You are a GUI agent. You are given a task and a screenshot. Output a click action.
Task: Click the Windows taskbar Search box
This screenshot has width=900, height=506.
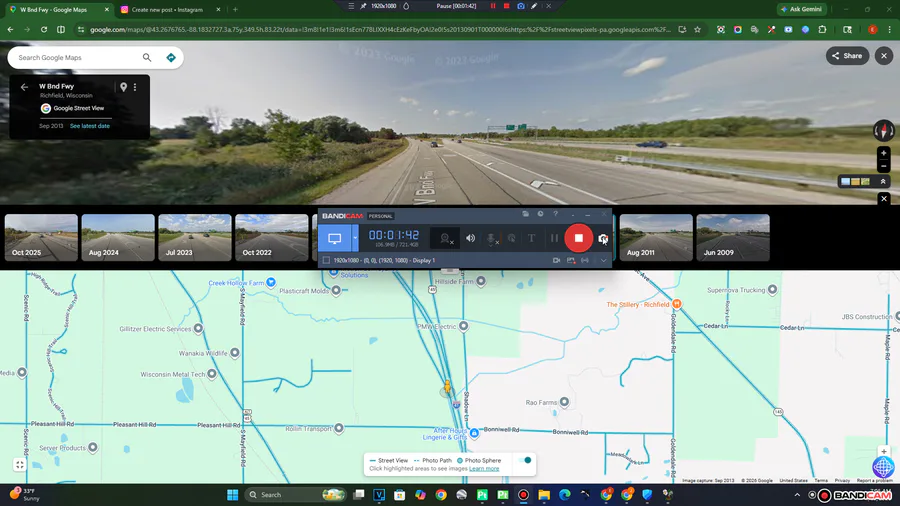(296, 495)
